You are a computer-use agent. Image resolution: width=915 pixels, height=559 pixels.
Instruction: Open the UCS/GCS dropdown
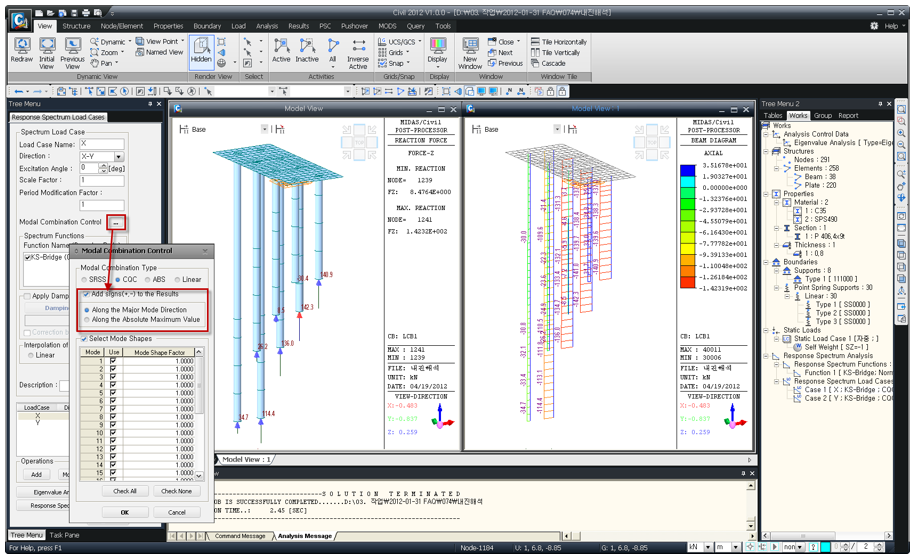420,41
